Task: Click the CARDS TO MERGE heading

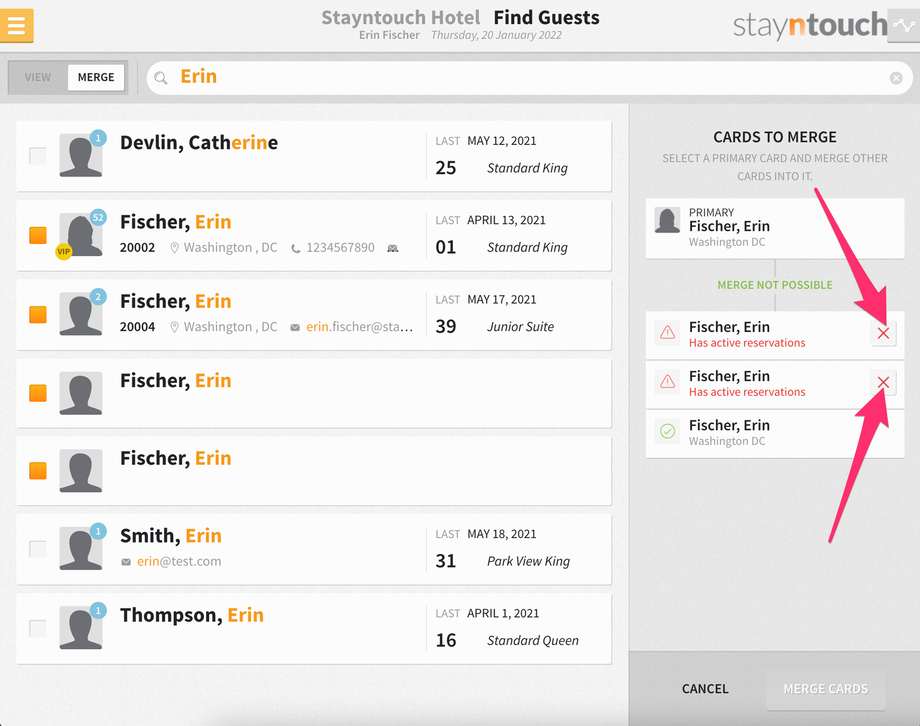Action: click(x=775, y=137)
